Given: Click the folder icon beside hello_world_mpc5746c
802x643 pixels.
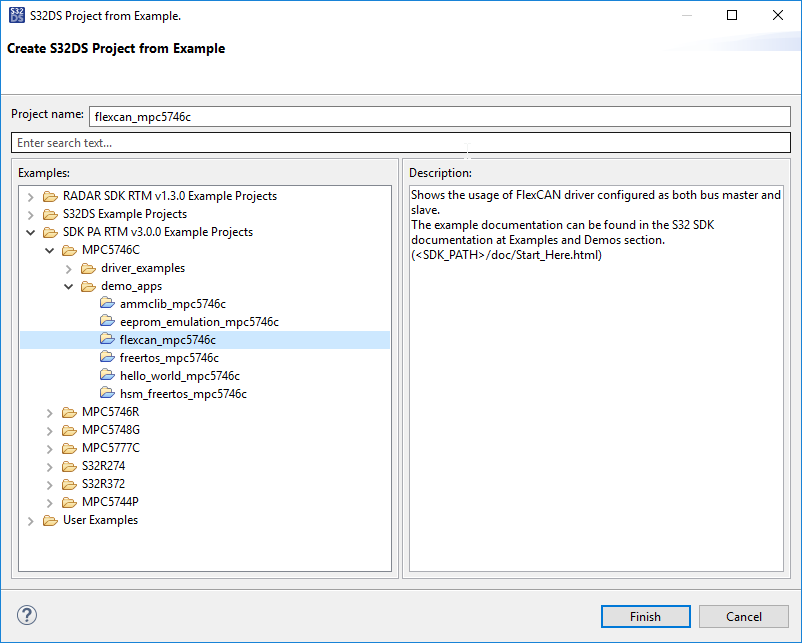Looking at the screenshot, I should (107, 376).
